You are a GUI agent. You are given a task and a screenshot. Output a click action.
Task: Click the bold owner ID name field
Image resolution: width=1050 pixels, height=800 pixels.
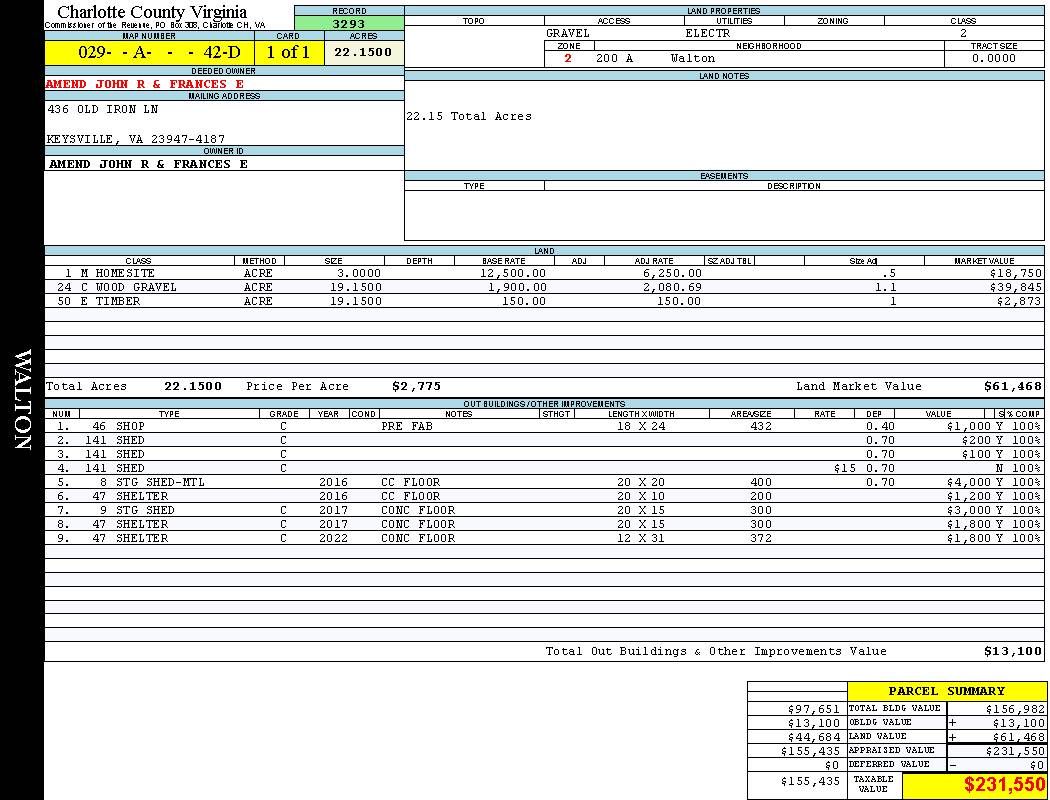[x=148, y=164]
